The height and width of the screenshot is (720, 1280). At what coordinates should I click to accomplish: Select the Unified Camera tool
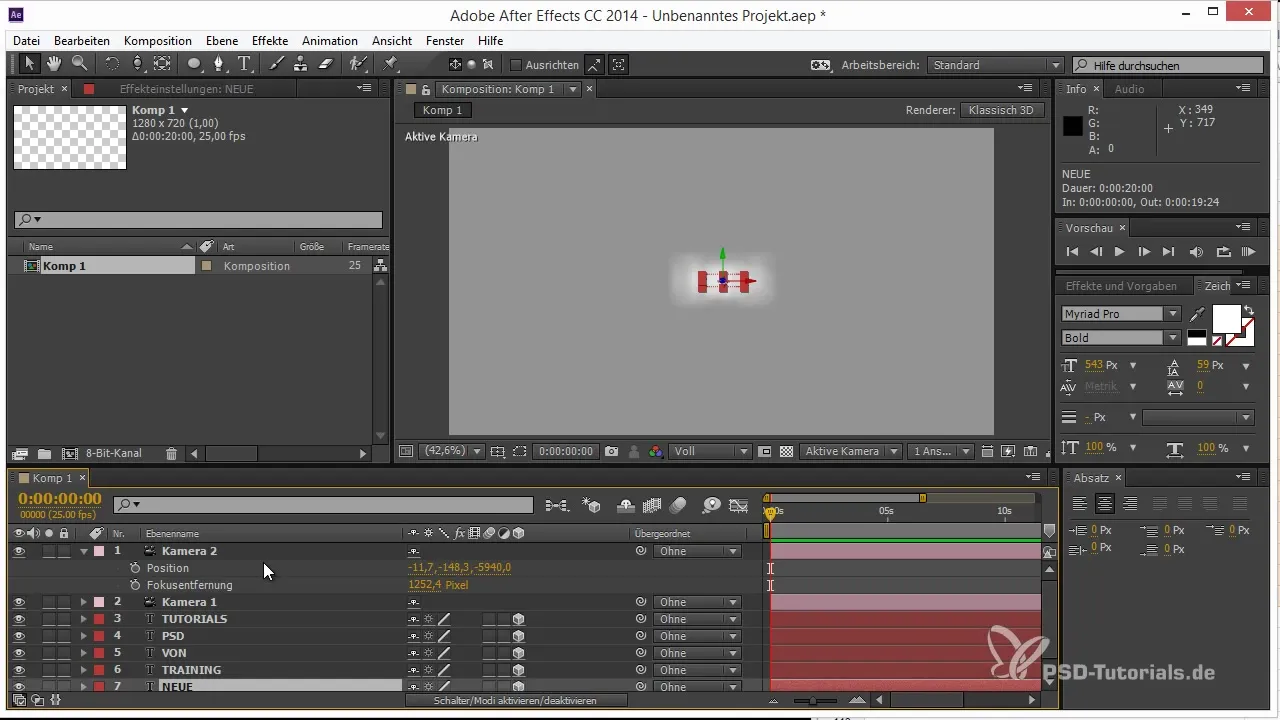(x=137, y=64)
